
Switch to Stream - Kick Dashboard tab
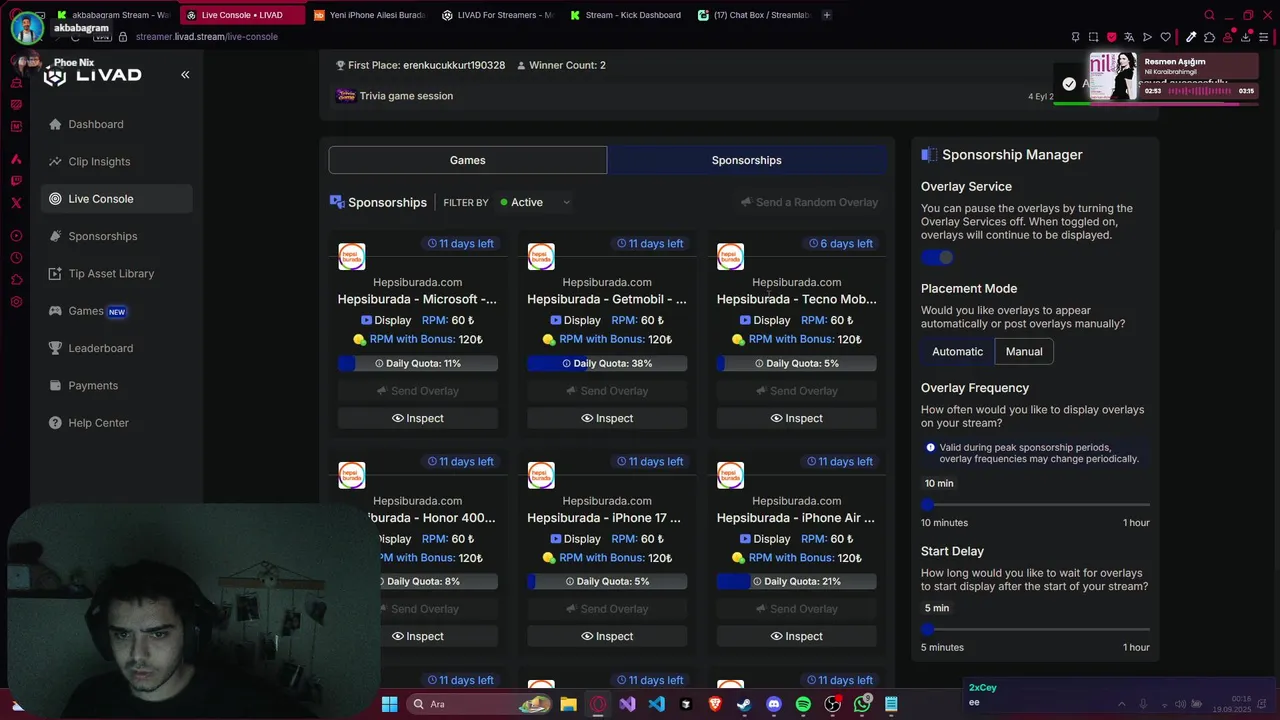624,15
